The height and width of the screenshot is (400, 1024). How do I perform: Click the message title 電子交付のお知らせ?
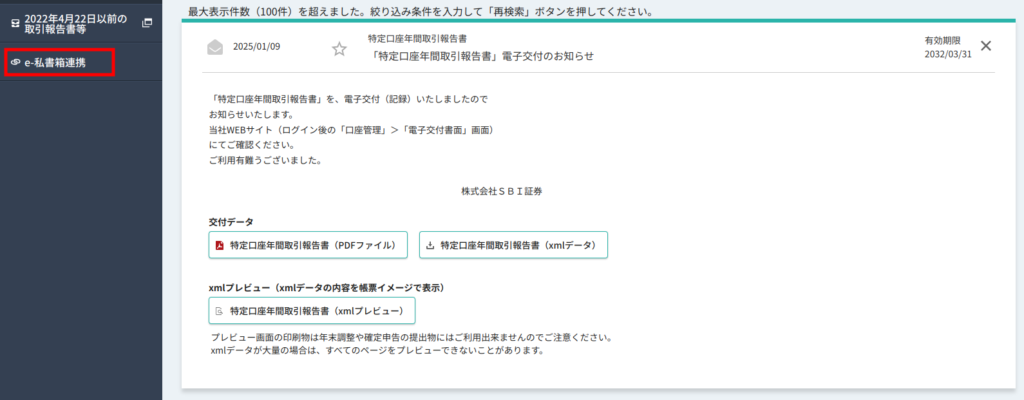481,56
